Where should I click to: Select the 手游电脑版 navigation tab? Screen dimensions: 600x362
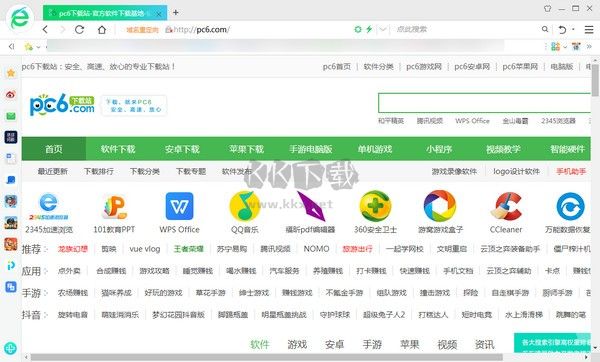point(311,149)
